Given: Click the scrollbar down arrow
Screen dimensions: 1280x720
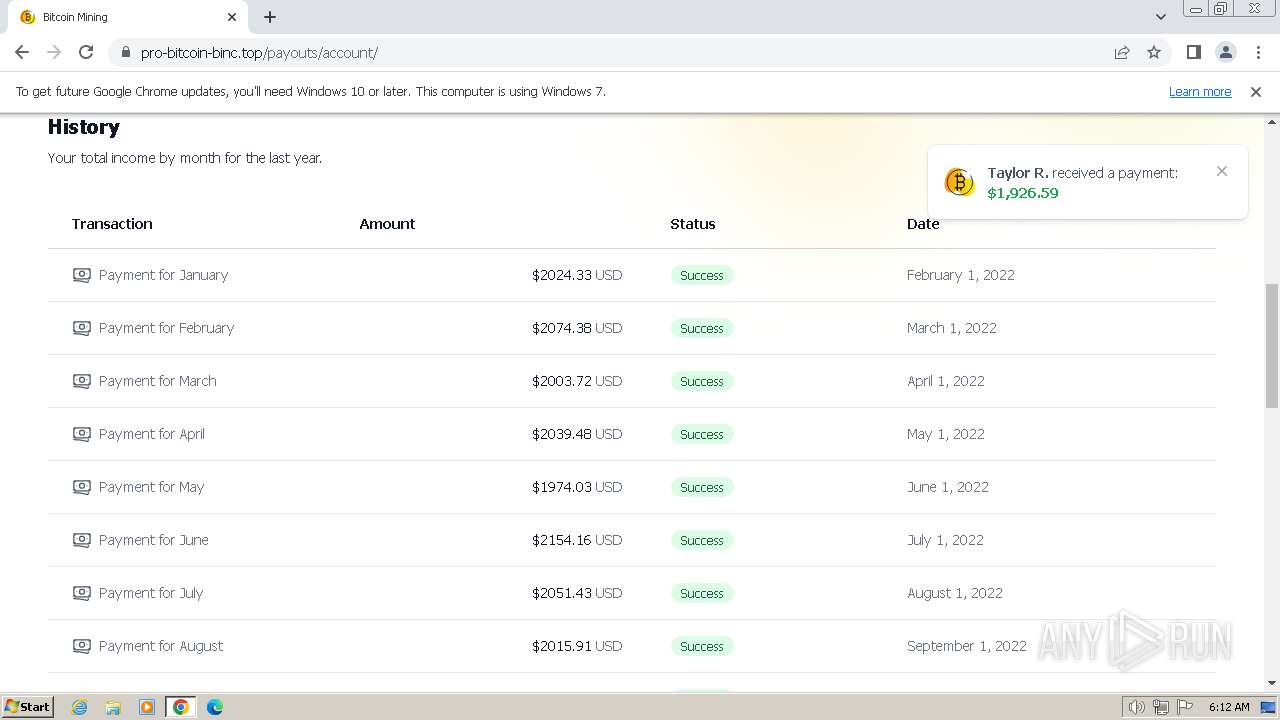Looking at the screenshot, I should click(x=1272, y=683).
